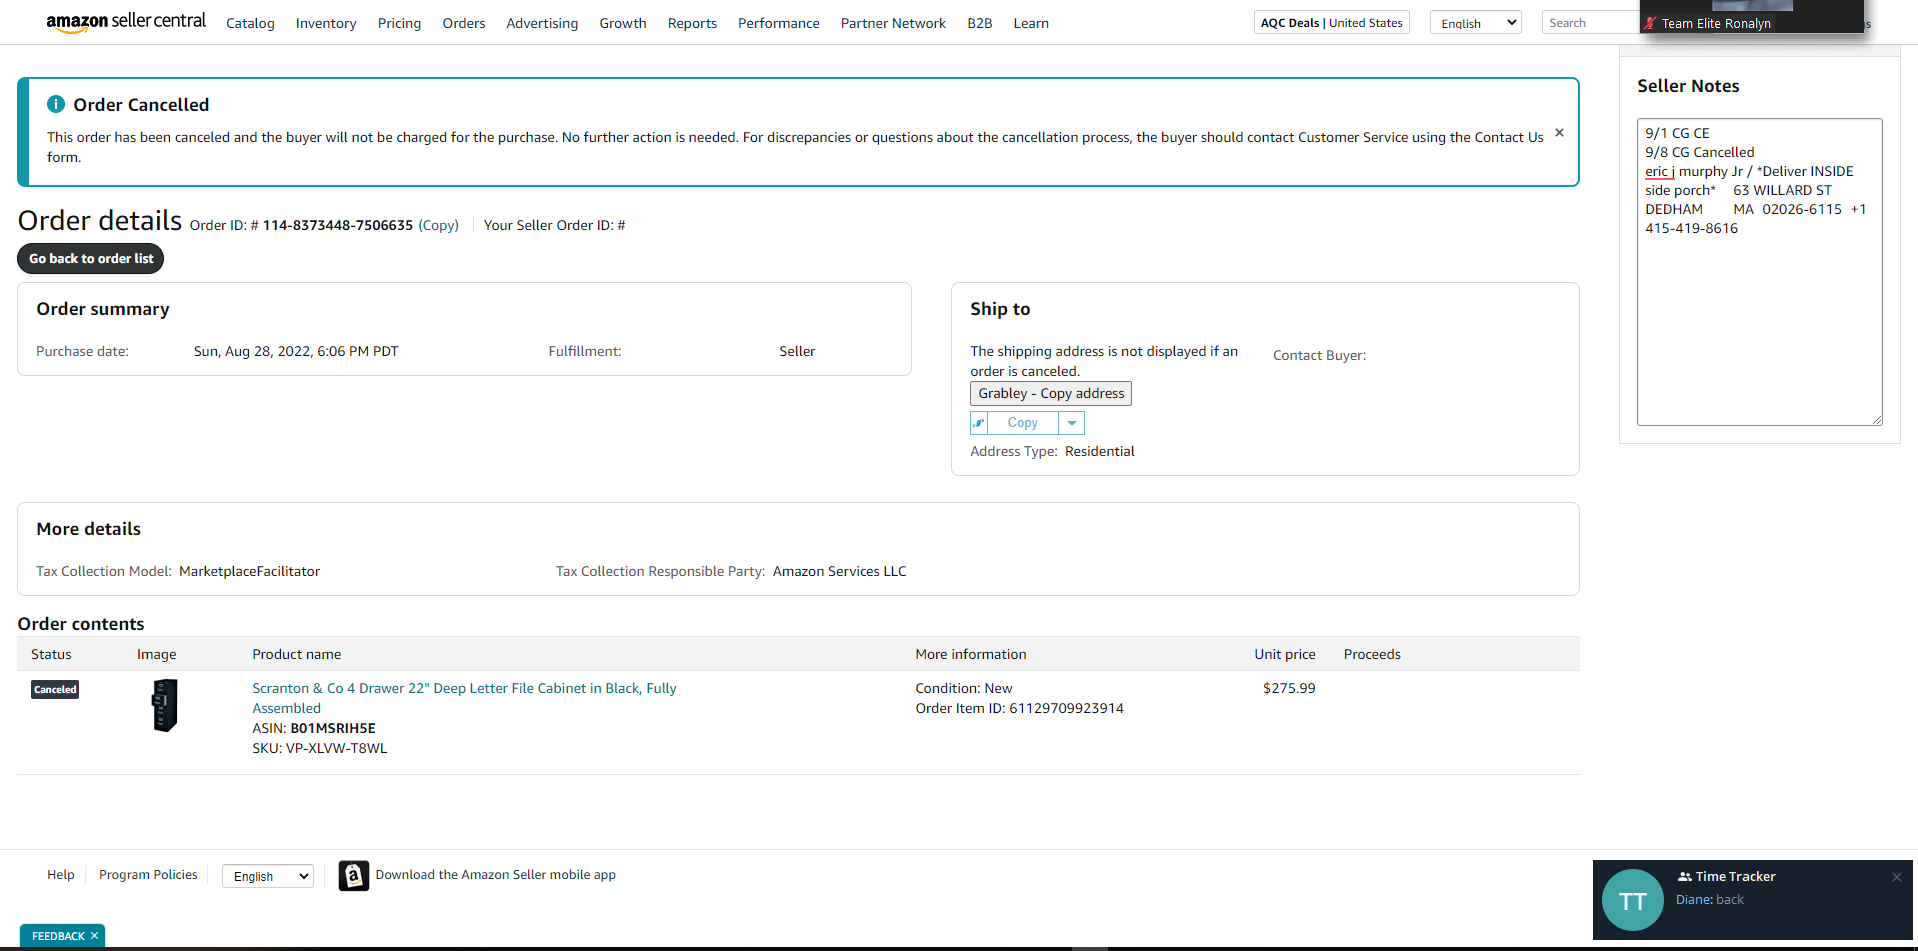This screenshot has width=1918, height=951.
Task: Open the header language dropdown
Action: click(x=1476, y=23)
